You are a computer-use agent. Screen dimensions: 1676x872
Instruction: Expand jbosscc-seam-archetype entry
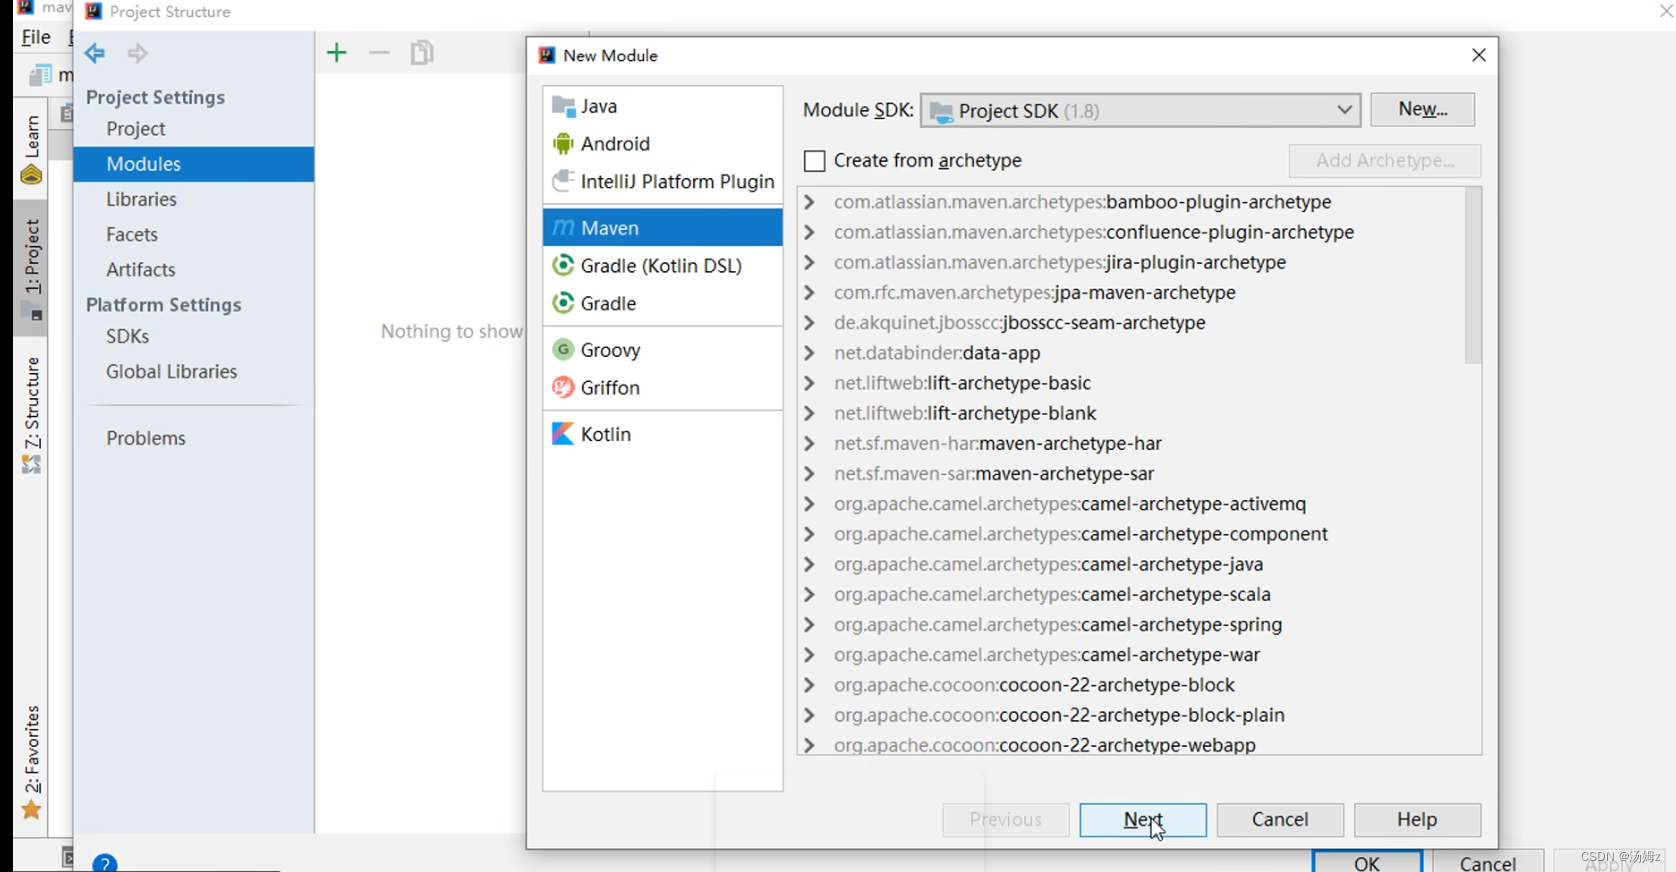(810, 323)
